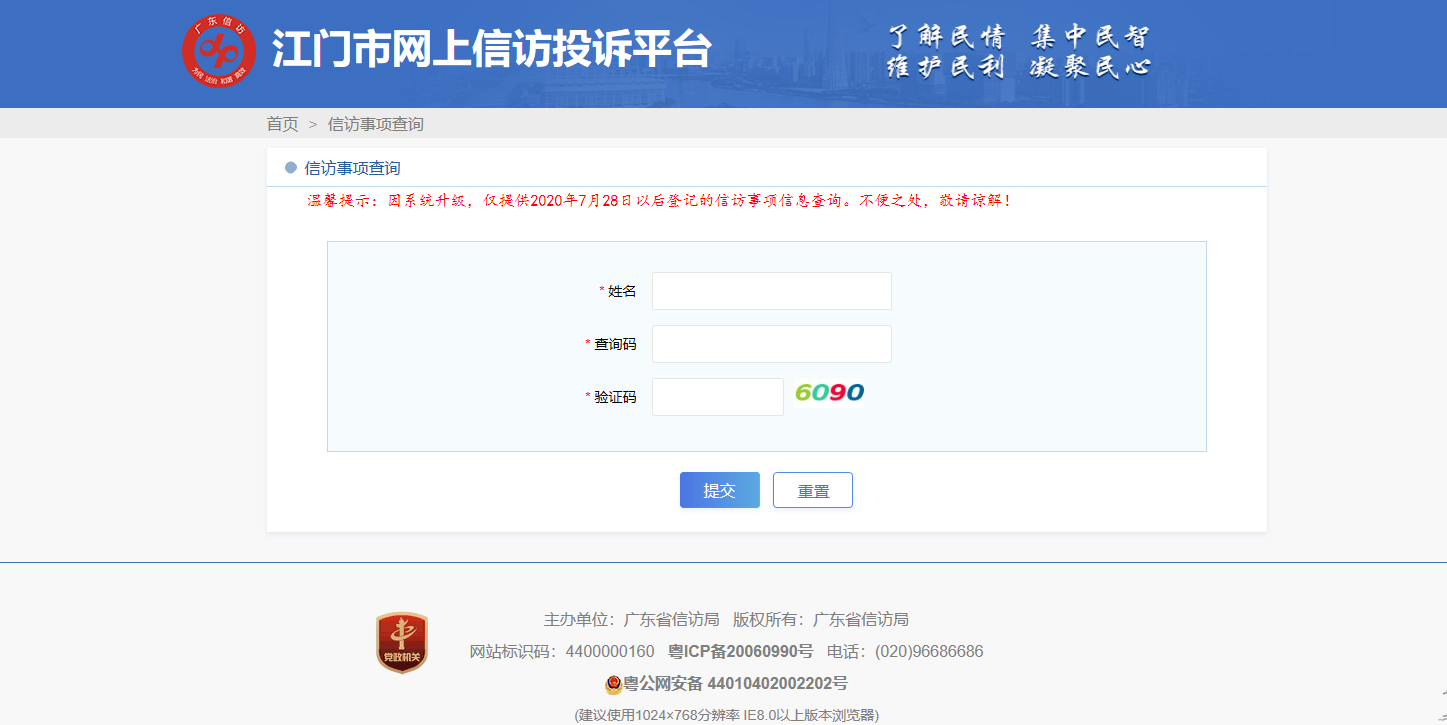Click the phone number (020)96686686
This screenshot has width=1447, height=725.
929,652
